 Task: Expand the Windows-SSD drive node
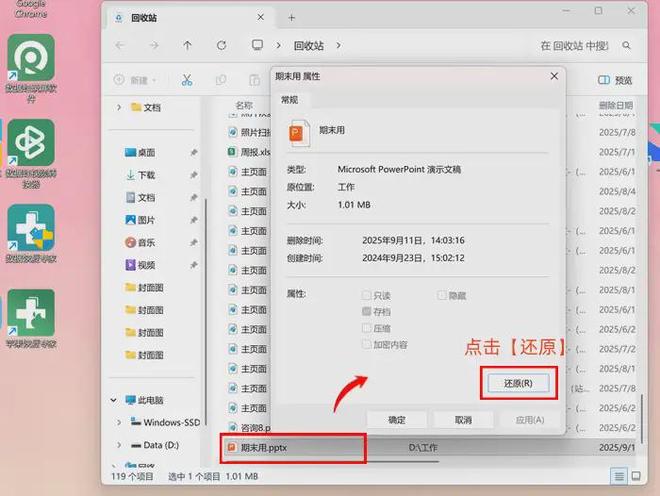click(x=119, y=422)
